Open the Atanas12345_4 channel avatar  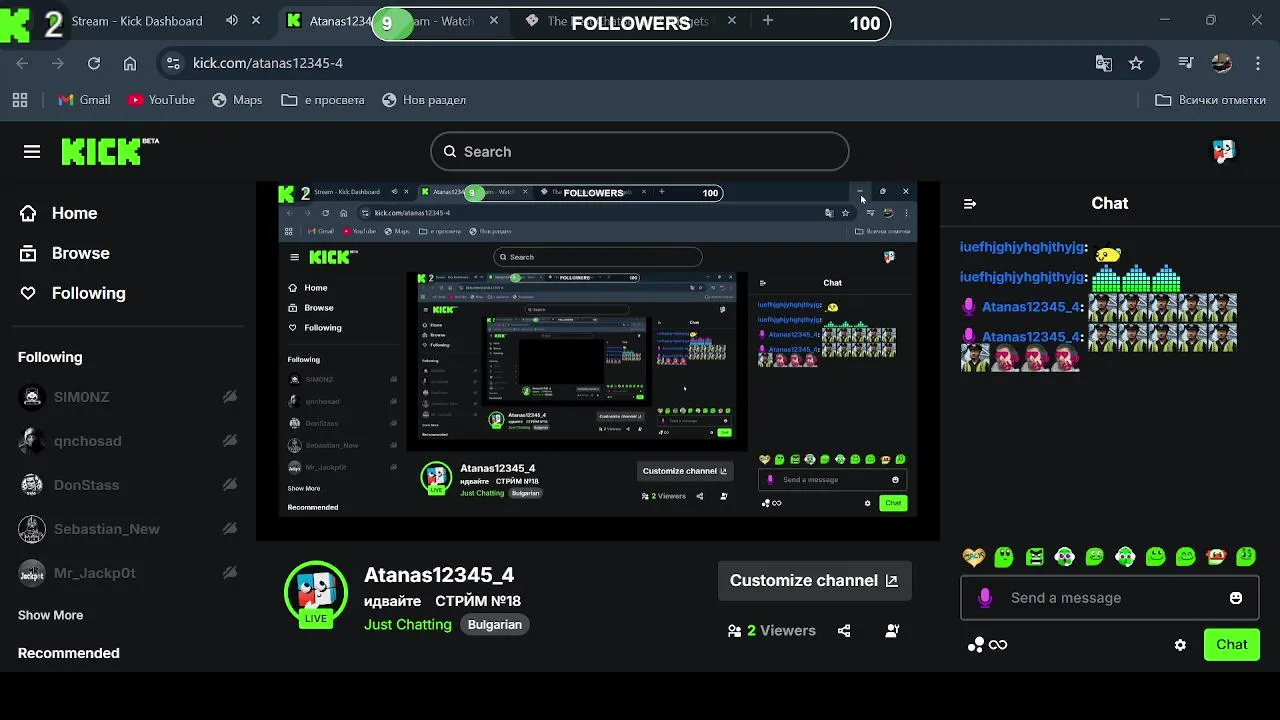click(x=316, y=592)
